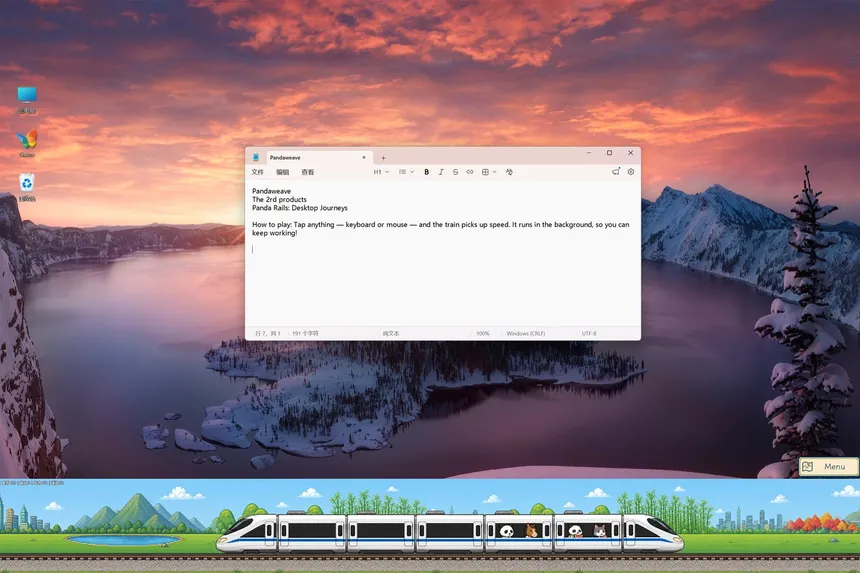Select the Recycle Bin desktop icon
Image resolution: width=860 pixels, height=573 pixels.
tap(27, 188)
